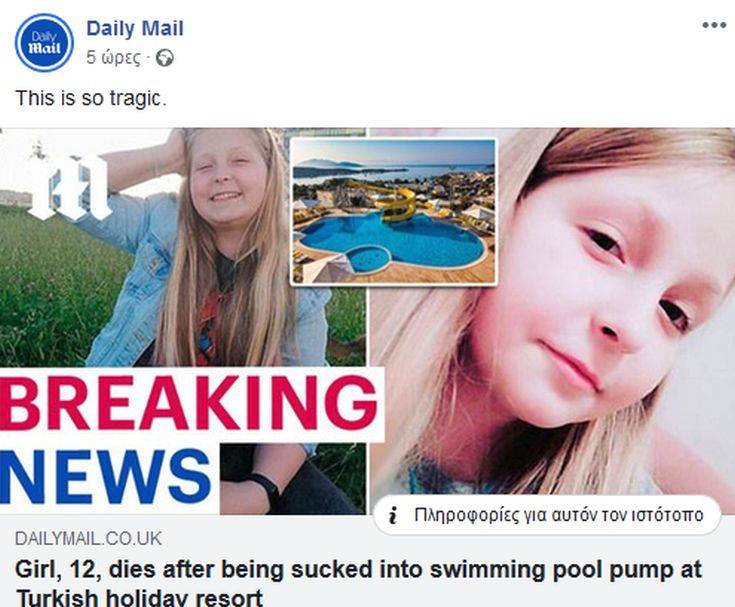735x607 pixels.
Task: Open the 'Girl, 12, dies' article headline
Action: 358,583
